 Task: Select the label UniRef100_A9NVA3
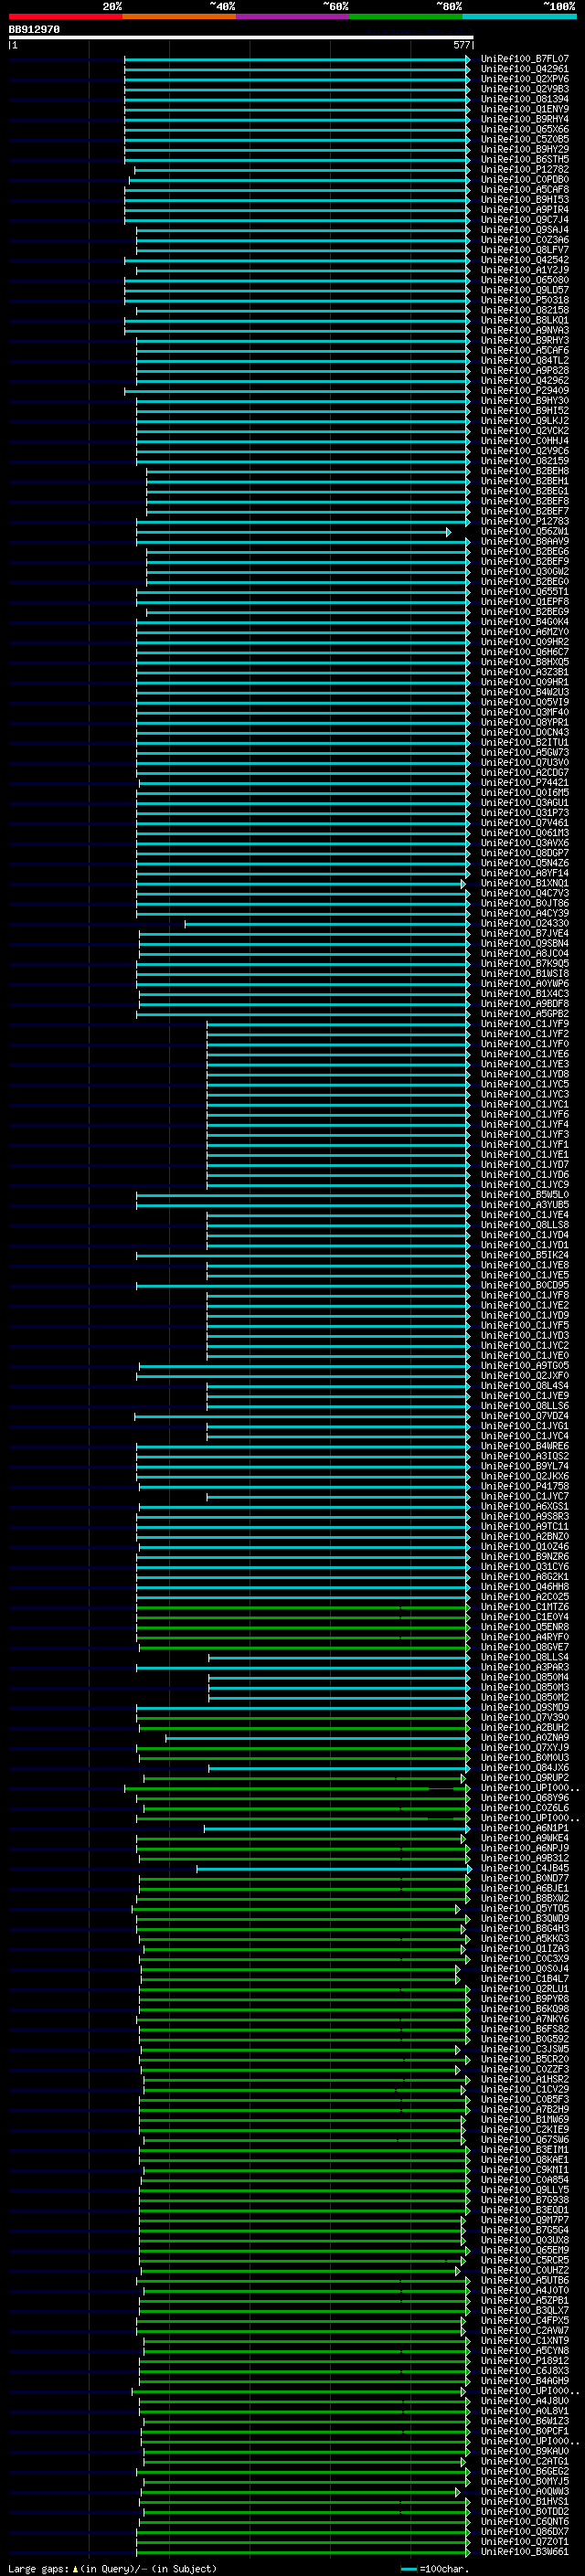(525, 330)
